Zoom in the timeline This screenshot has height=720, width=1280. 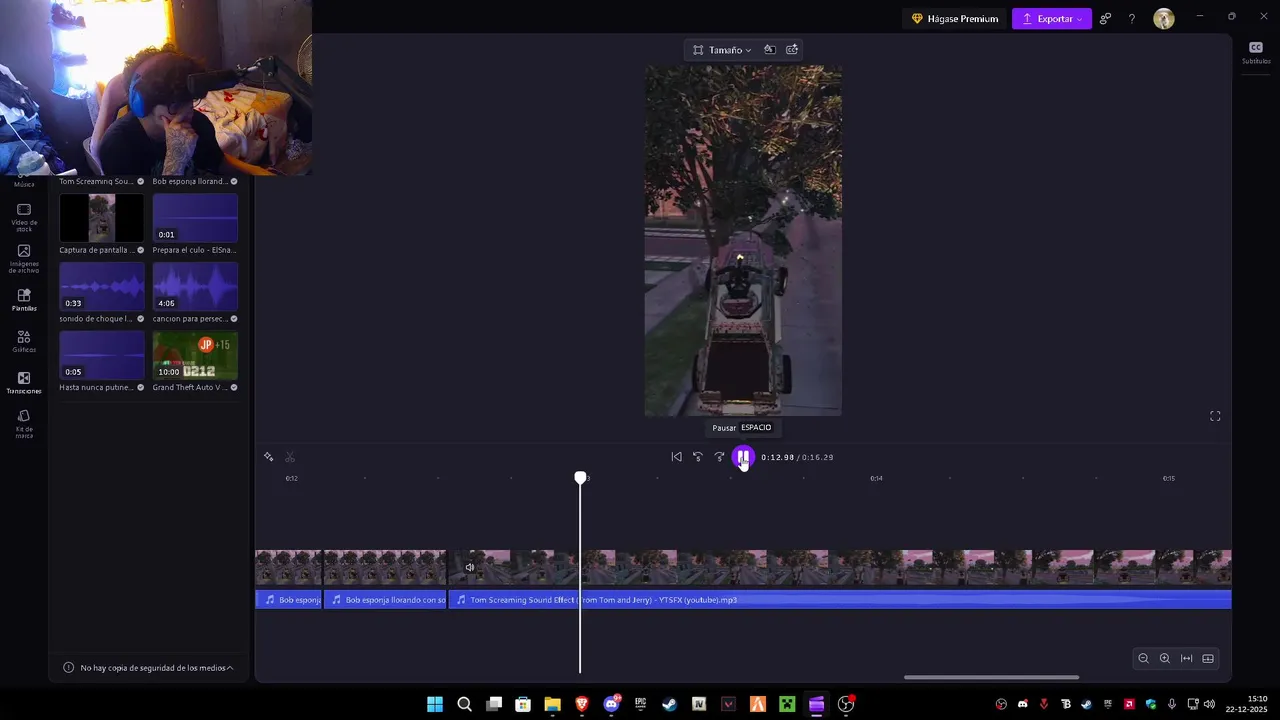point(1164,658)
